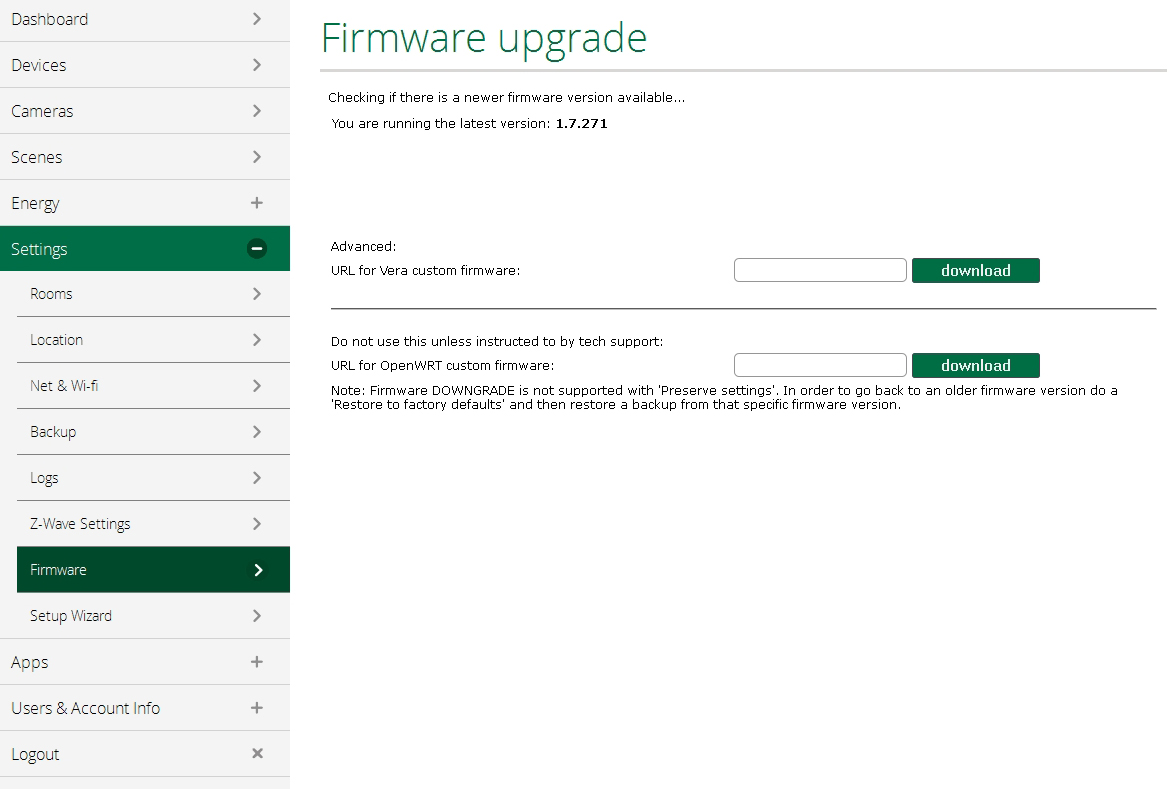Click the arrow icon beside Scenes
Viewport: 1173px width, 789px height.
point(257,157)
